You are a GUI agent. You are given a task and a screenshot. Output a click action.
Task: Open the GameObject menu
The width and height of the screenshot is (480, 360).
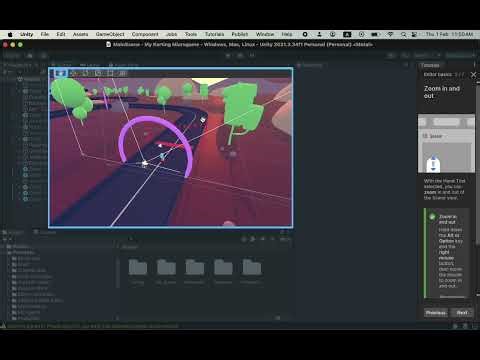110,34
